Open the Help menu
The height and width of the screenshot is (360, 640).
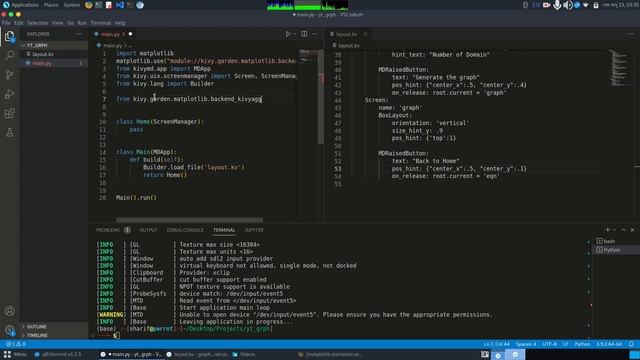click(120, 23)
